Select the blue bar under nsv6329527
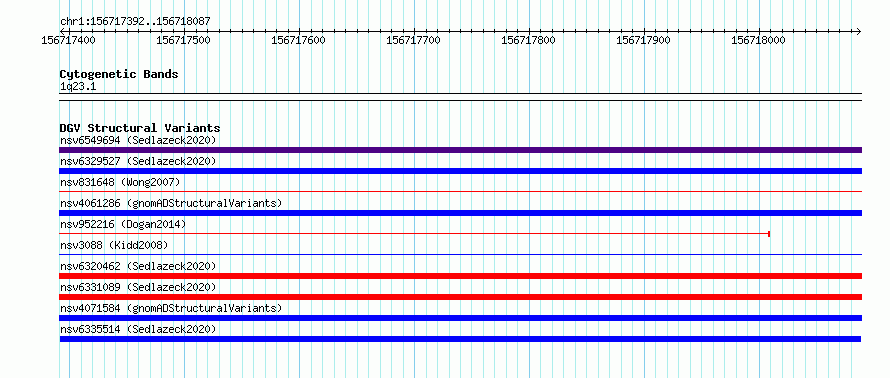Image resolution: width=890 pixels, height=378 pixels. [460, 171]
